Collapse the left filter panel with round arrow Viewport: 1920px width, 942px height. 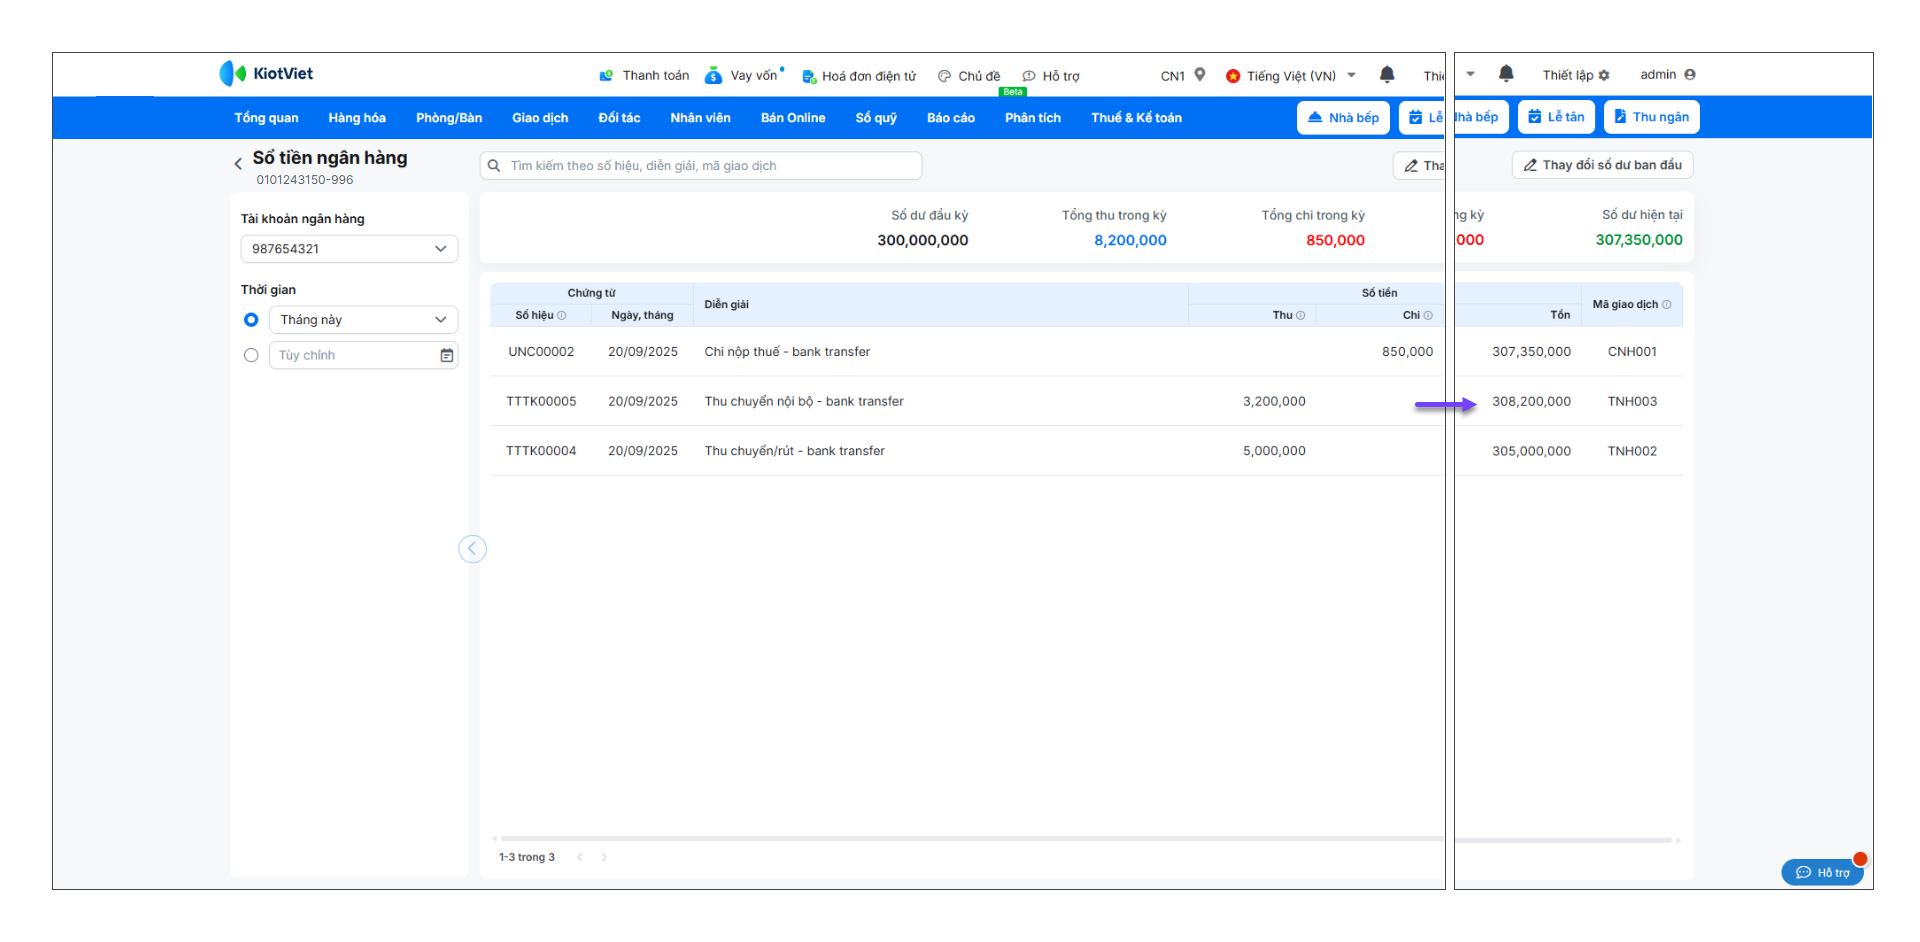click(x=472, y=549)
